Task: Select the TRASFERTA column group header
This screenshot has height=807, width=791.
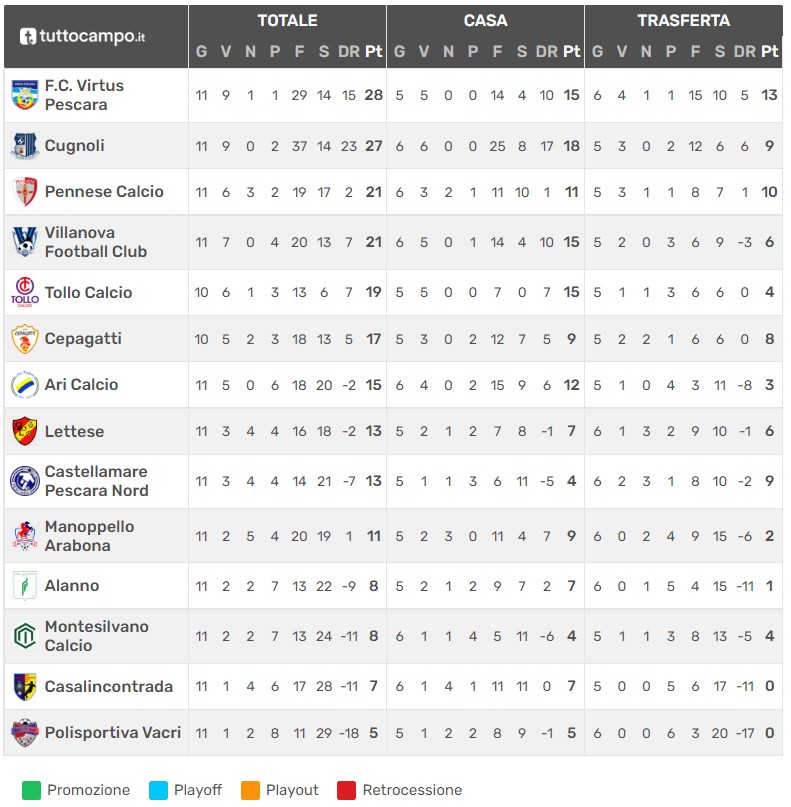Action: 683,21
